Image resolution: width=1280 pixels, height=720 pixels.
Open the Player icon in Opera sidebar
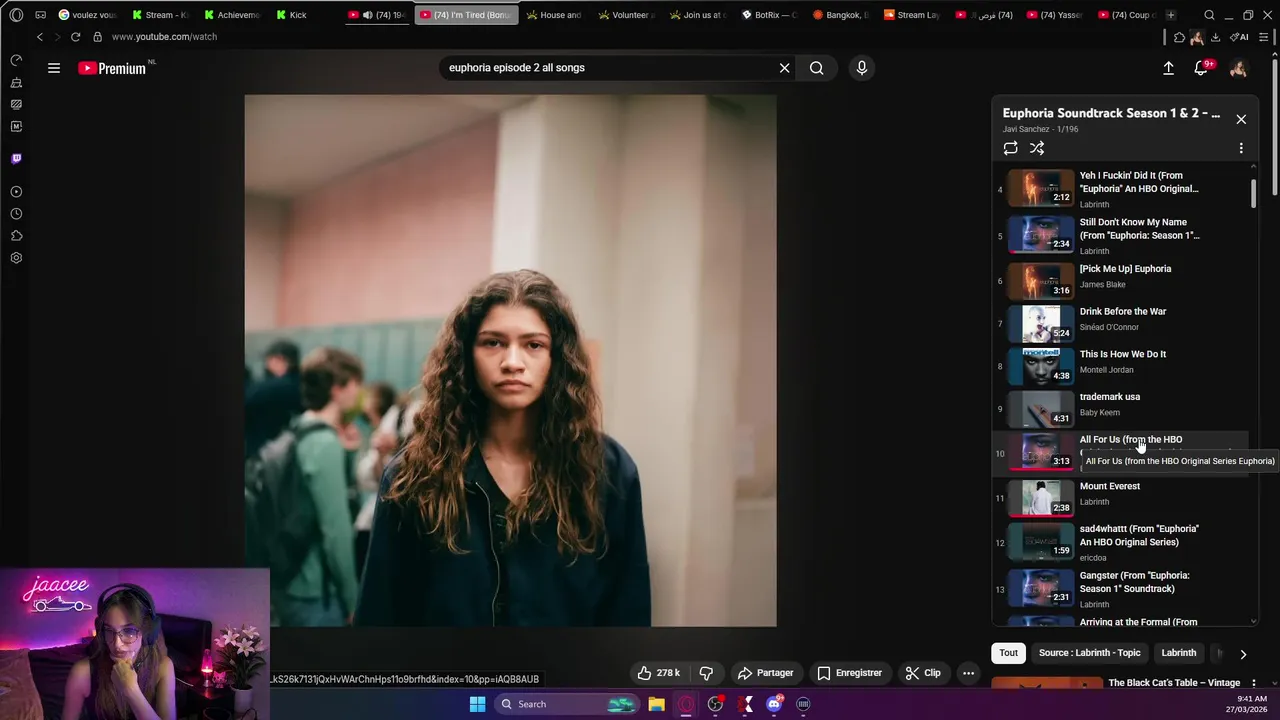[x=16, y=191]
